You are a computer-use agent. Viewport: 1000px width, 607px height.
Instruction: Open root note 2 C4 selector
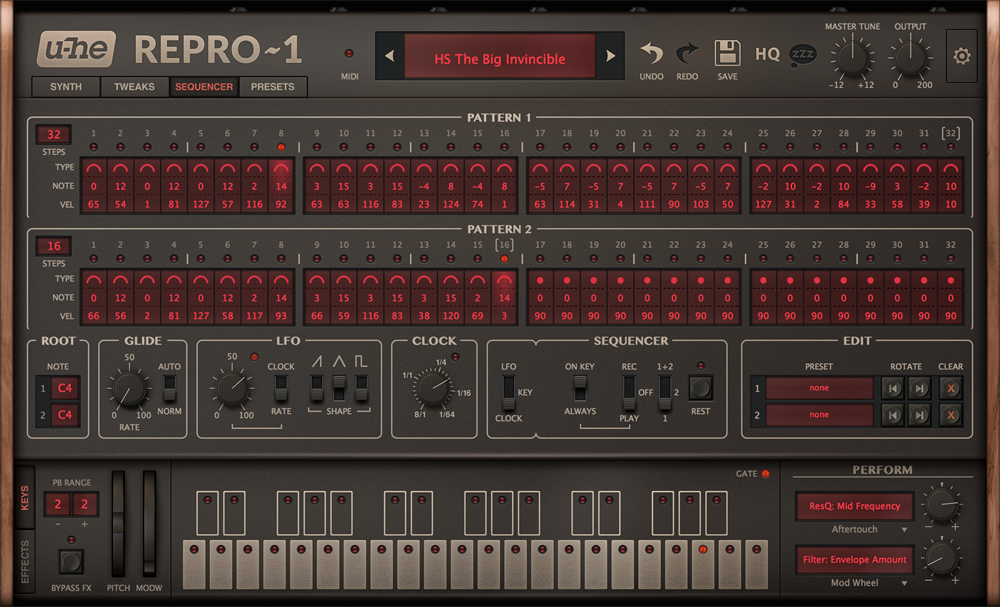coord(65,415)
